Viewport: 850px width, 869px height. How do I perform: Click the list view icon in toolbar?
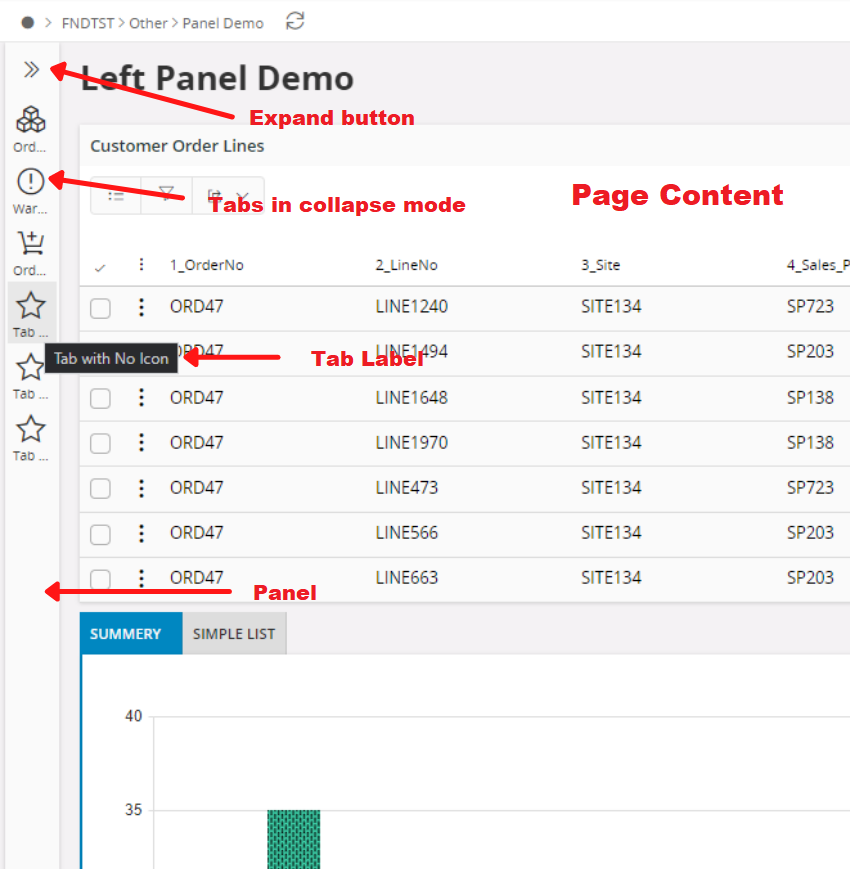pyautogui.click(x=116, y=196)
